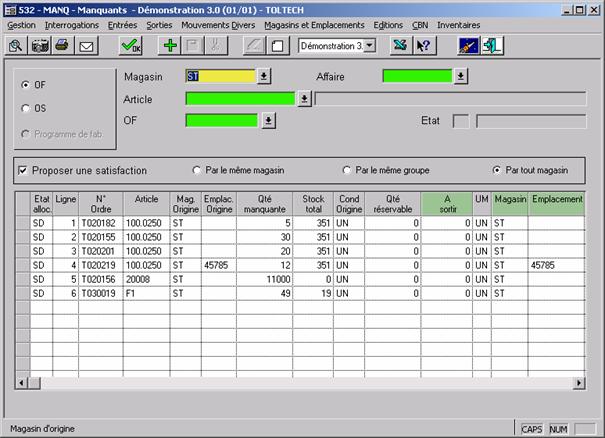This screenshot has width=605, height=438.
Task: Click the green A sortir column header
Action: [446, 205]
